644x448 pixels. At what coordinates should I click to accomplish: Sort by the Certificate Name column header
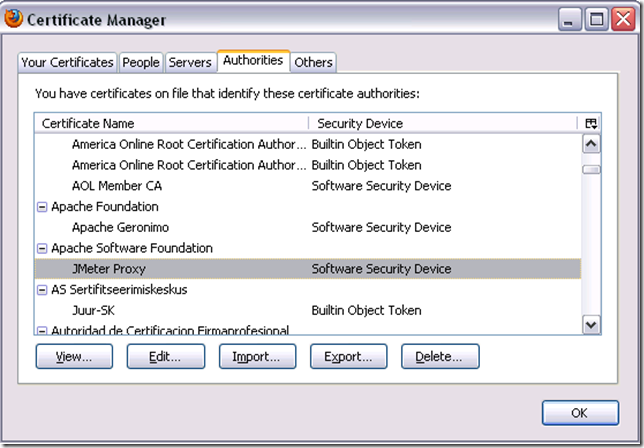(x=170, y=123)
